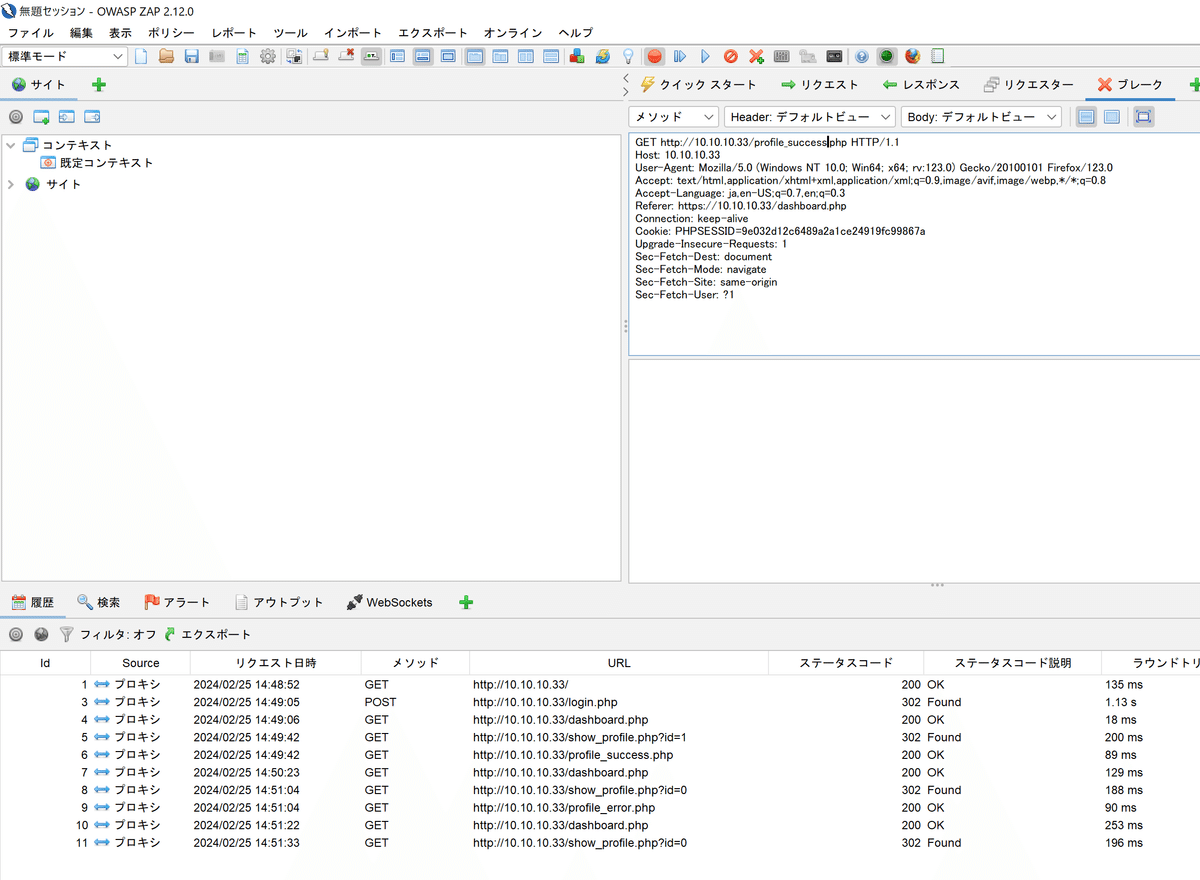Click the Persist Session floppy disk icon
The image size is (1200, 880).
click(191, 57)
